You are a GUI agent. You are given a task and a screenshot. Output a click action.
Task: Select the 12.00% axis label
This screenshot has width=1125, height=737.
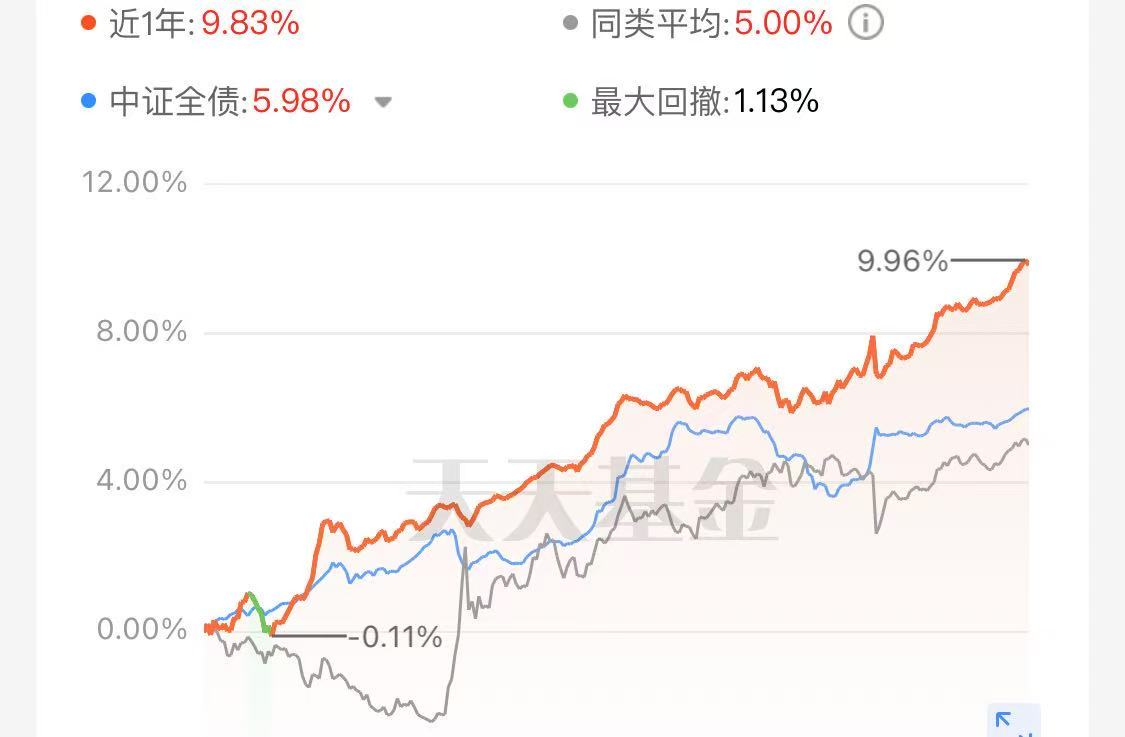coord(134,182)
